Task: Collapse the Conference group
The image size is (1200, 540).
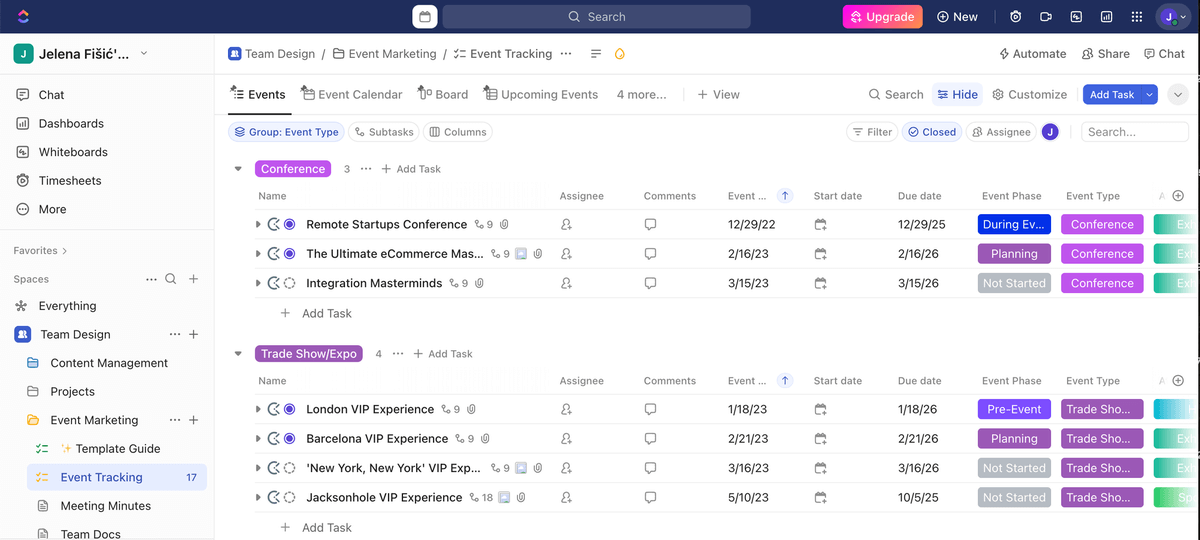Action: tap(238, 169)
